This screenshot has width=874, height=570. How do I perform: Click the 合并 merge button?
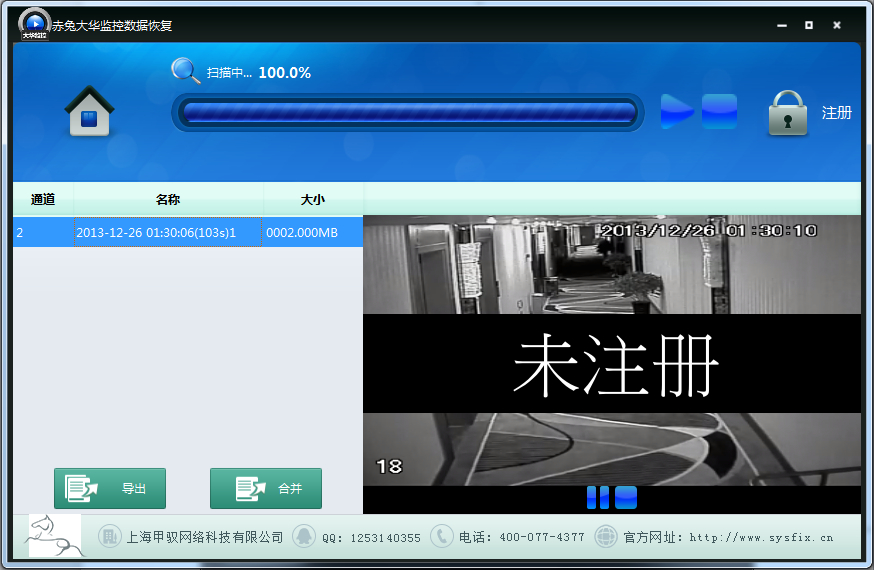[x=266, y=489]
